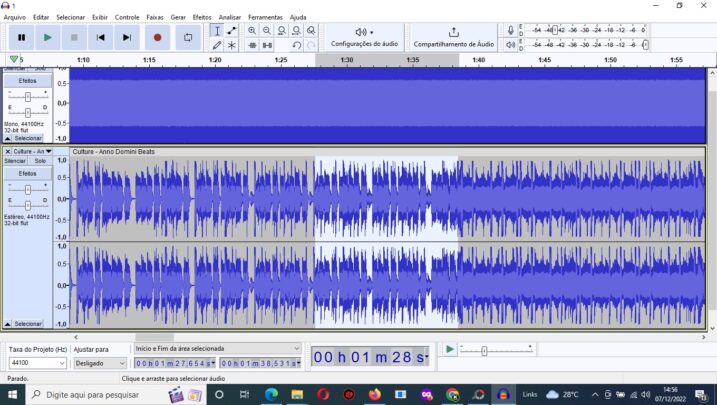Click the red Record button
The height and width of the screenshot is (405, 717).
pos(157,37)
